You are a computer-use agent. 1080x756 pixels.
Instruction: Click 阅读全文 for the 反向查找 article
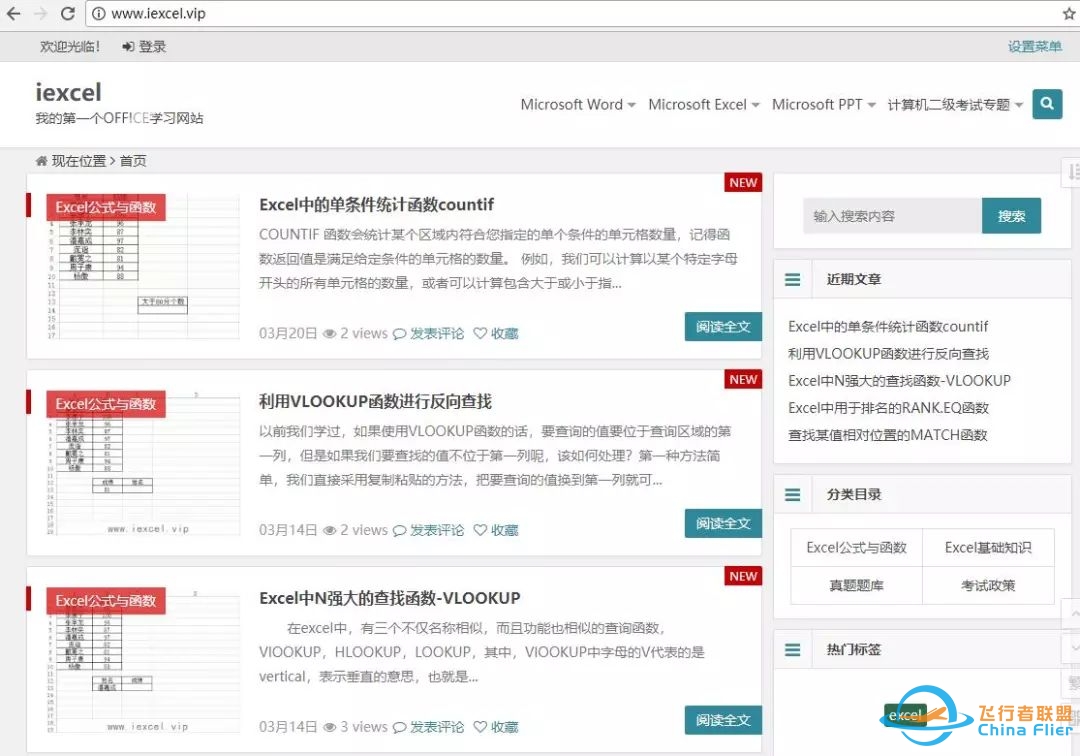click(x=723, y=523)
